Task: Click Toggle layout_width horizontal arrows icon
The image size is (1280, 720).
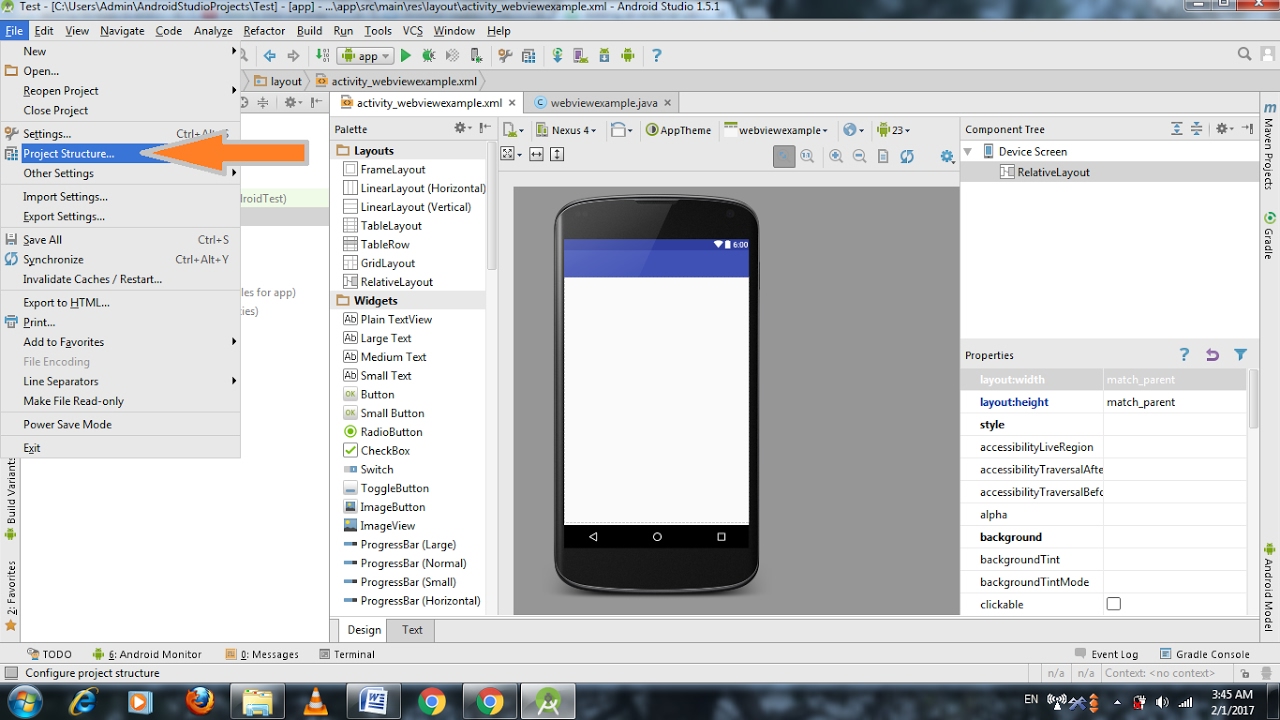Action: [x=536, y=154]
